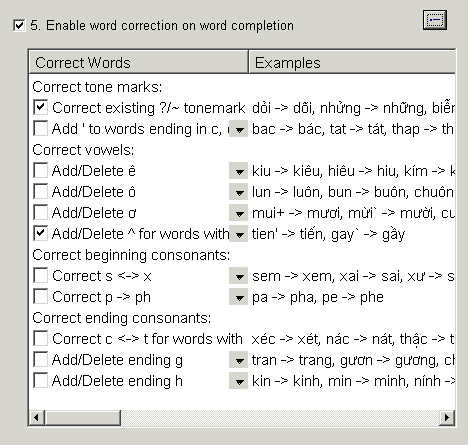The width and height of the screenshot is (468, 445).
Task: Click the right scroll arrow of horizontal scrollbar
Action: [447, 417]
